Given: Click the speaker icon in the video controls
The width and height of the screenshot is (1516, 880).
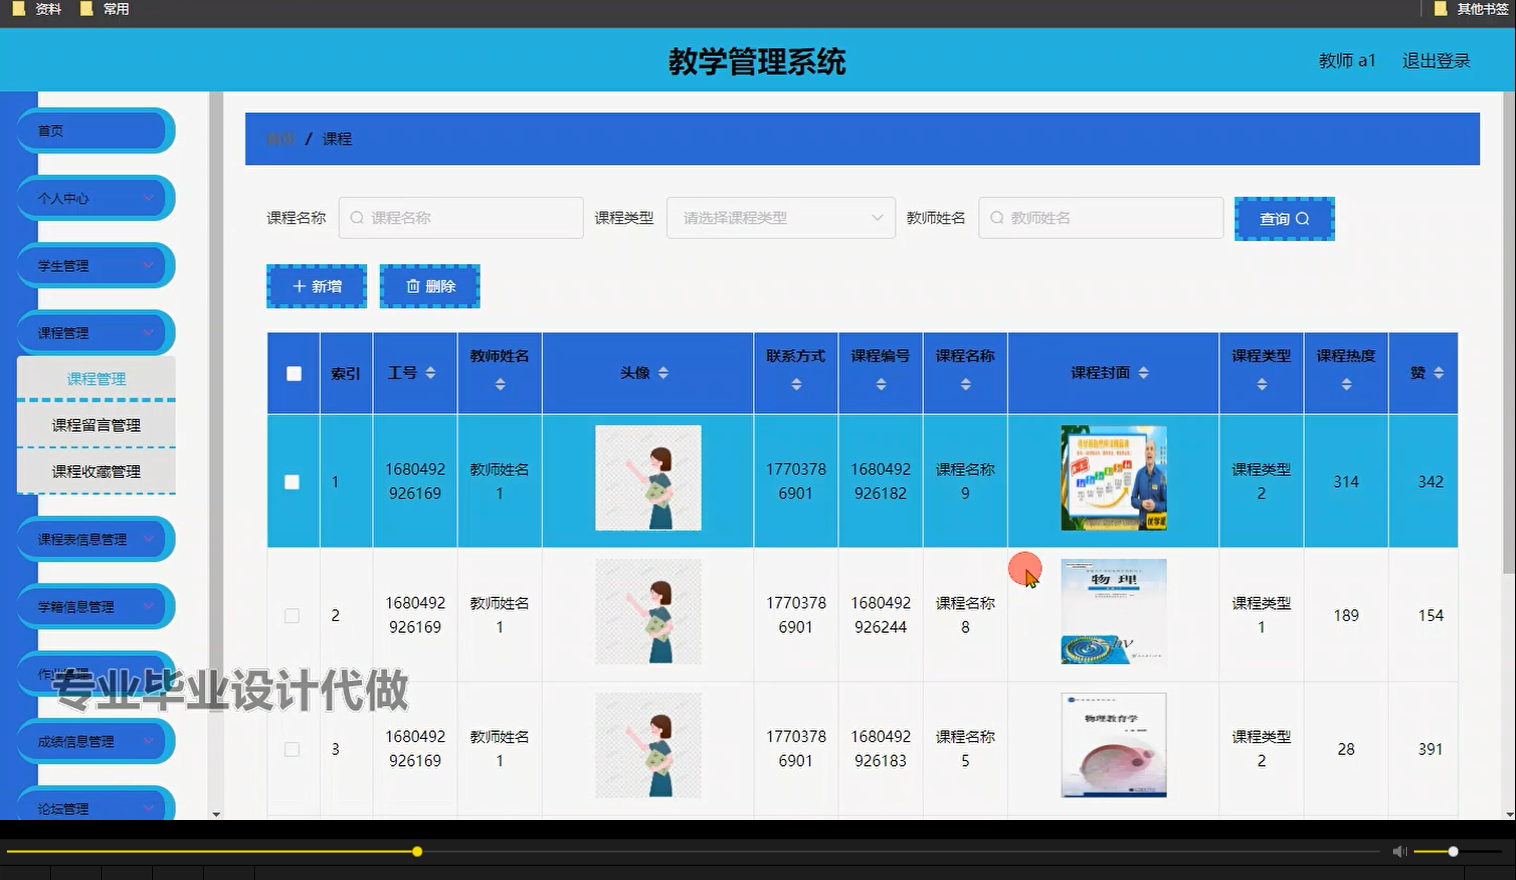Looking at the screenshot, I should click(x=1399, y=851).
